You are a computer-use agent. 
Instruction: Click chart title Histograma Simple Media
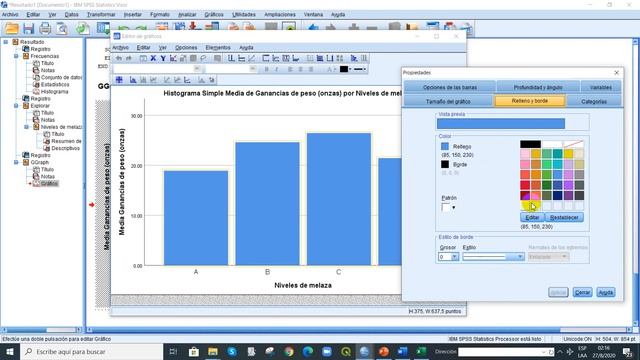[282, 93]
